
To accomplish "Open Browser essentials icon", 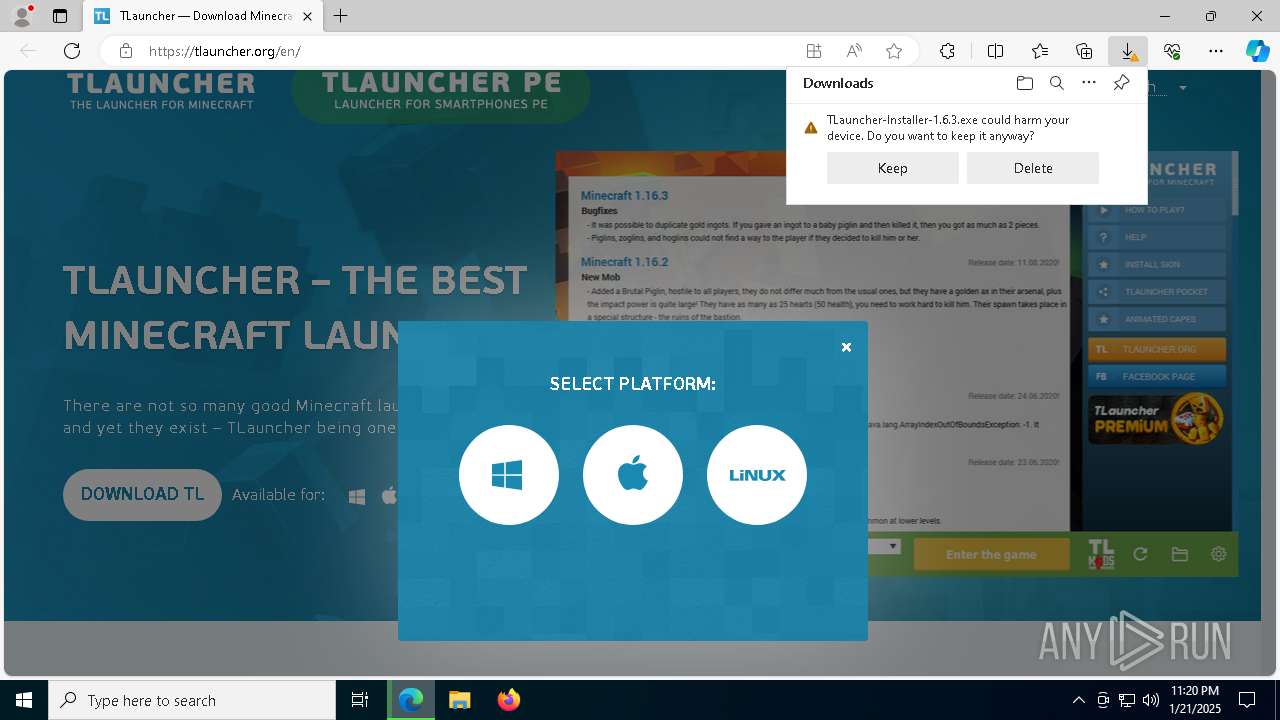I will 1172,51.
